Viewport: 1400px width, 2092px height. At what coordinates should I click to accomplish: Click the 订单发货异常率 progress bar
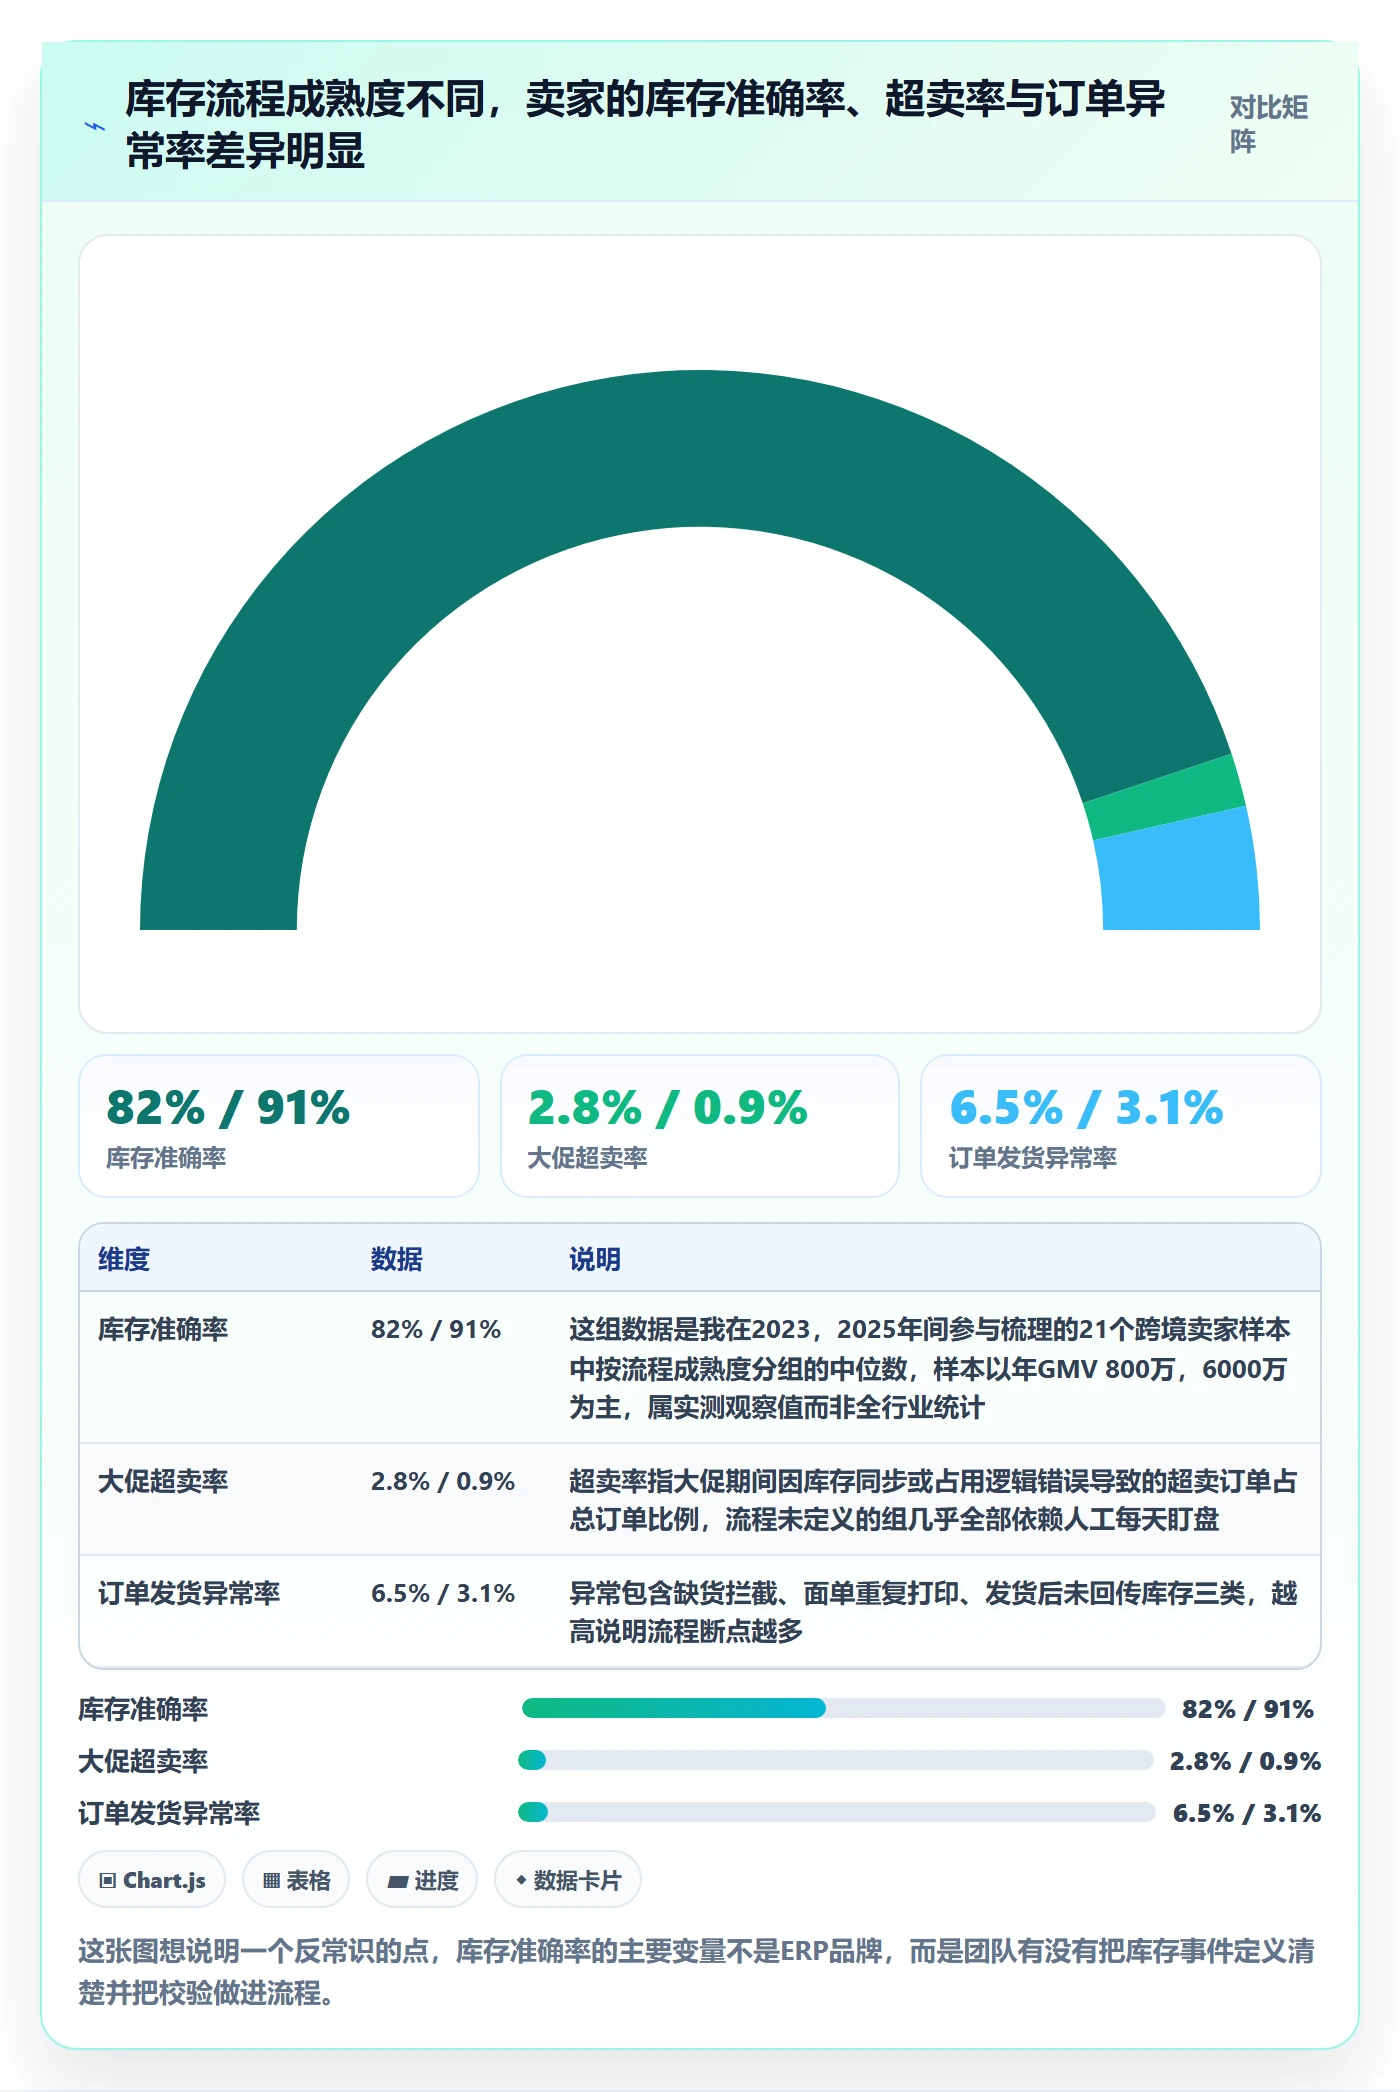tap(837, 1812)
